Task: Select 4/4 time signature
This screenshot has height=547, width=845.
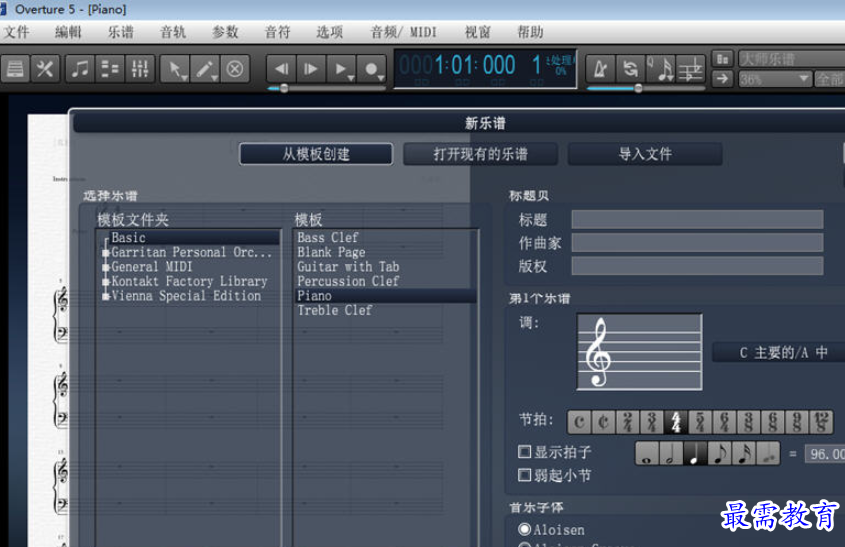Action: coord(676,422)
